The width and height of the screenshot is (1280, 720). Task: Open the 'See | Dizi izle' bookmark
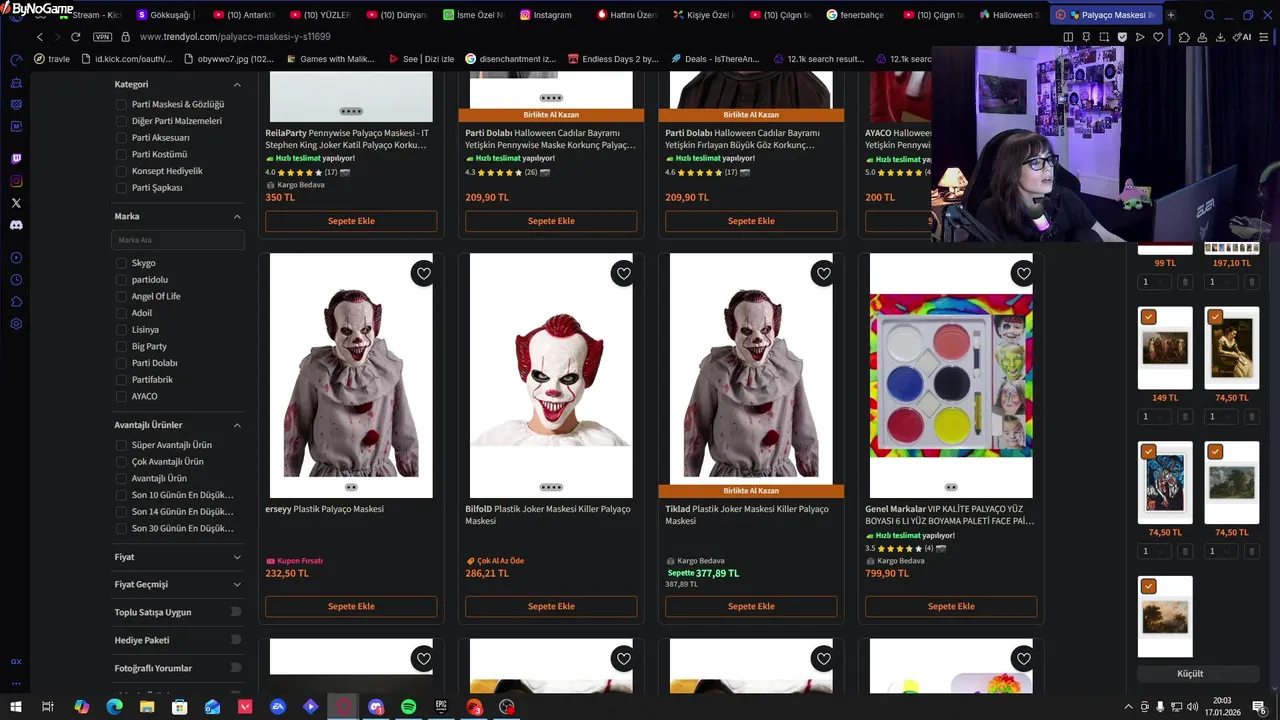click(420, 59)
